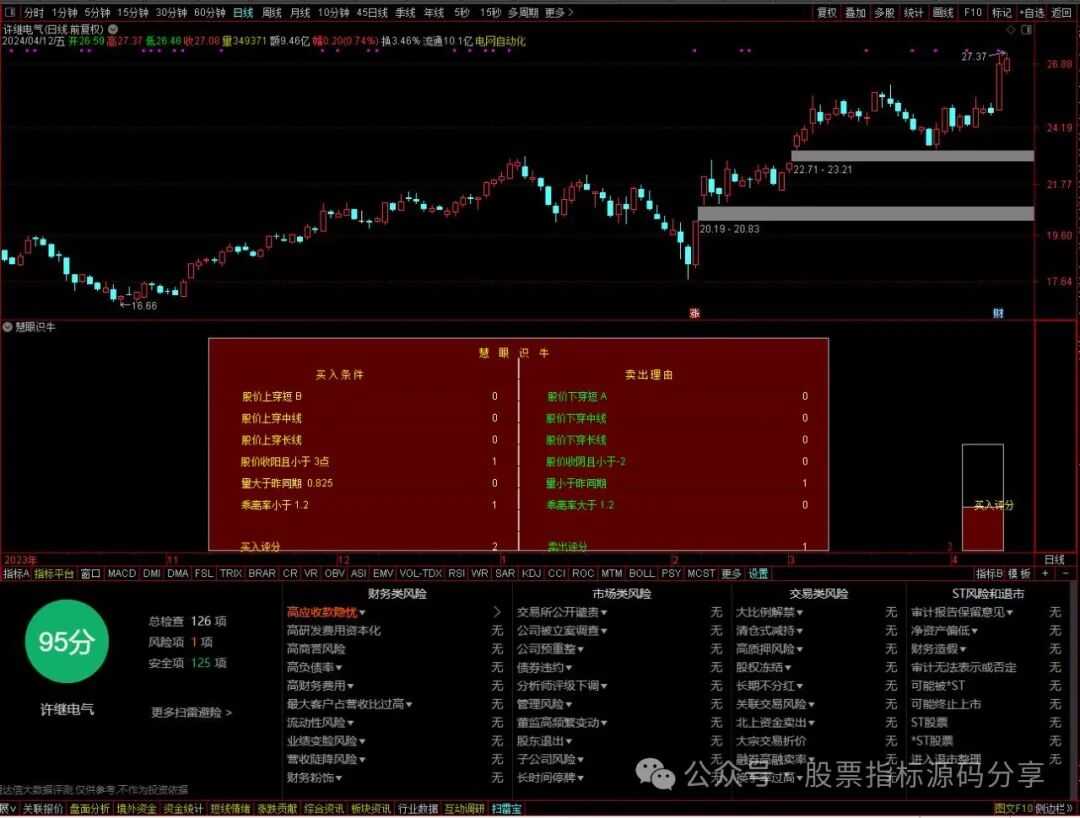The image size is (1080, 818).
Task: Click the plus zoom button at indicator bar
Action: point(1046,573)
